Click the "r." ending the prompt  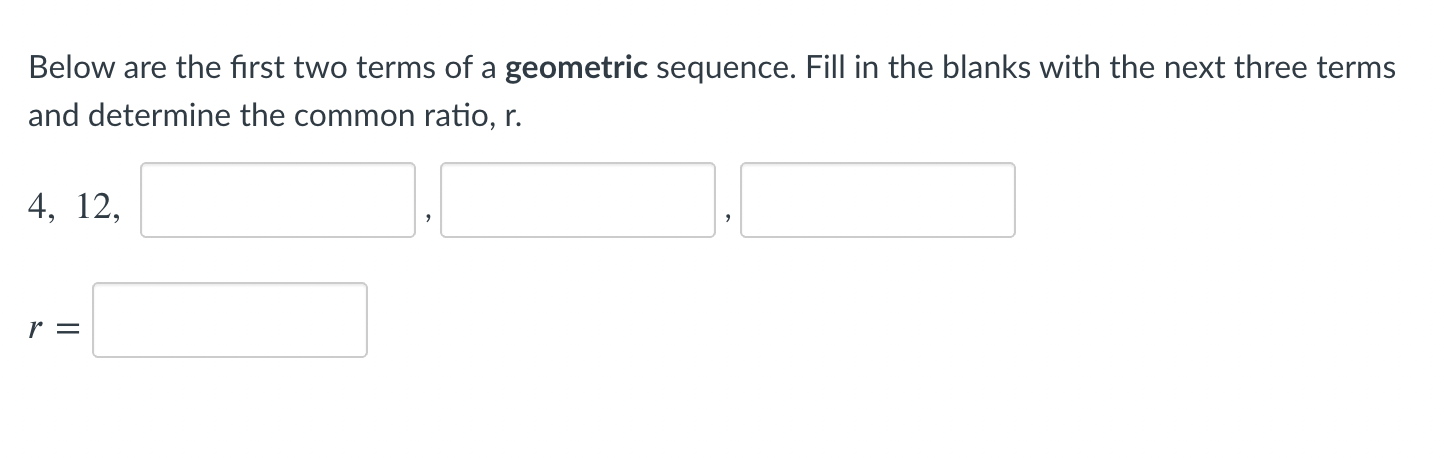514,116
